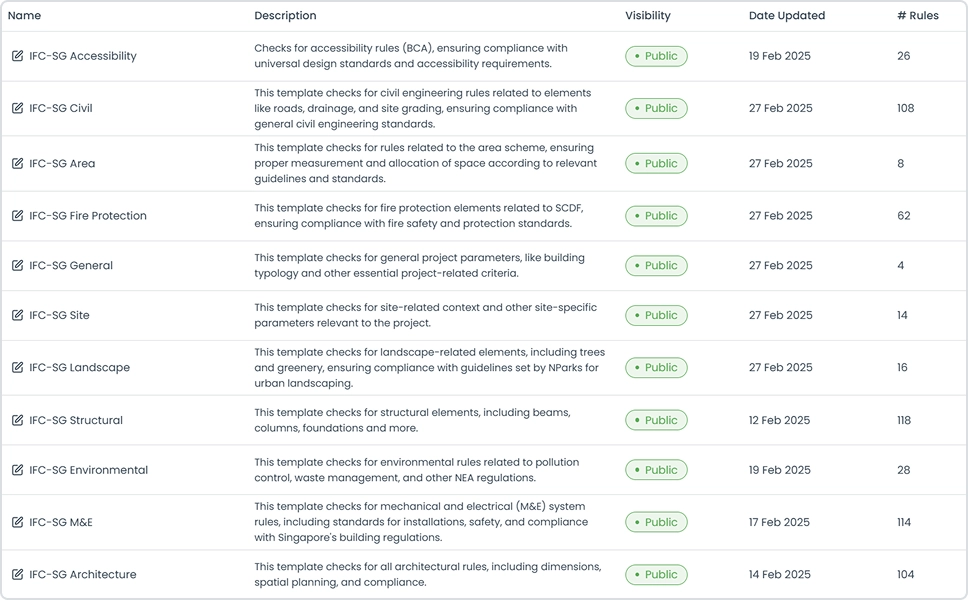This screenshot has width=968, height=600.
Task: Click edit icon beside IFC-SG M&E
Action: pos(17,522)
